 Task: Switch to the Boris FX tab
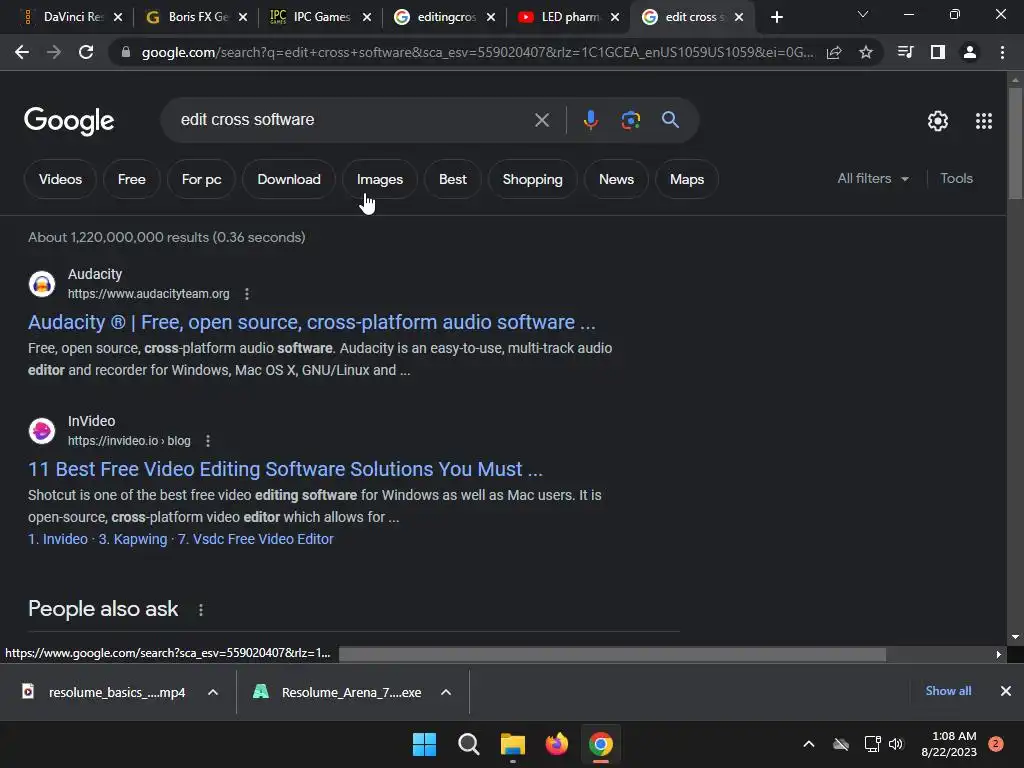click(x=194, y=17)
